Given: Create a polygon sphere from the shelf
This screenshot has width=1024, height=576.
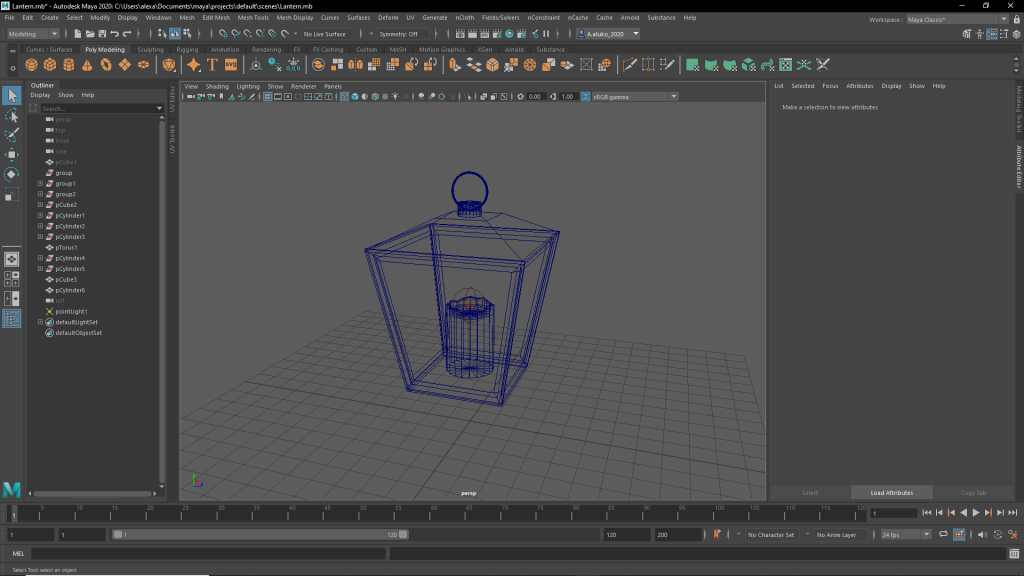Looking at the screenshot, I should [32, 65].
